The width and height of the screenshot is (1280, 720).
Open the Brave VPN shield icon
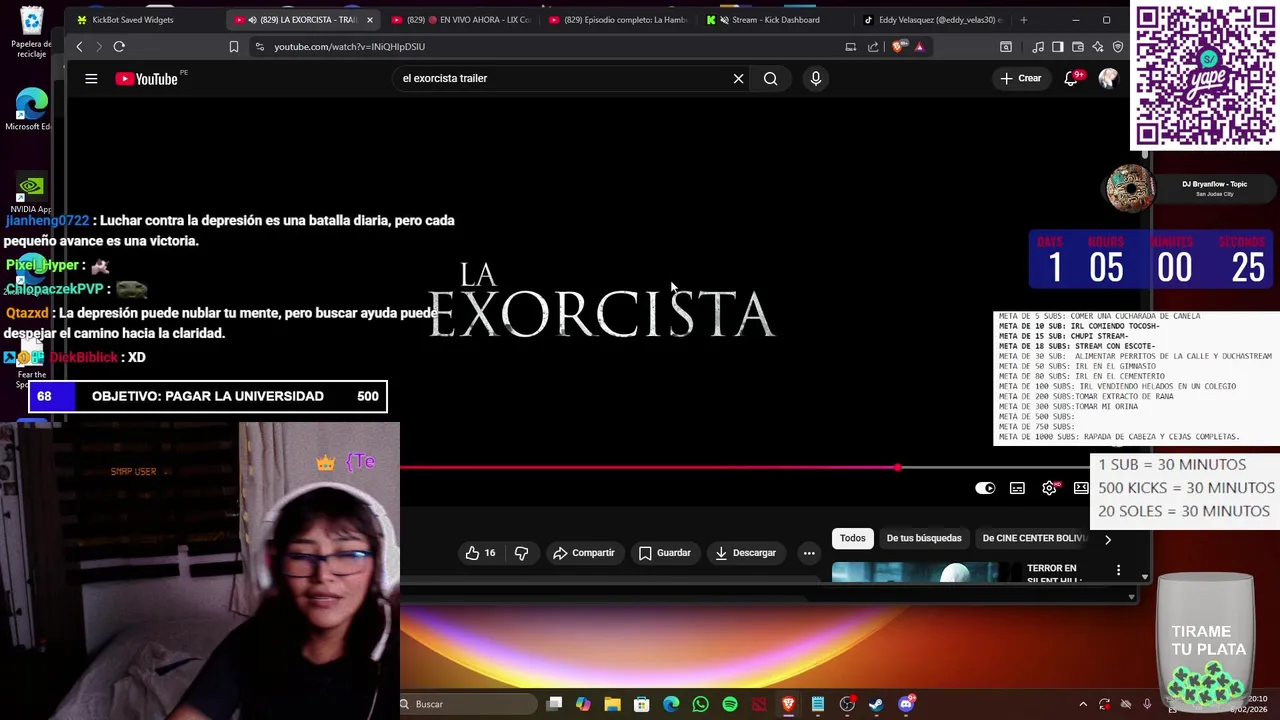pos(1118,46)
